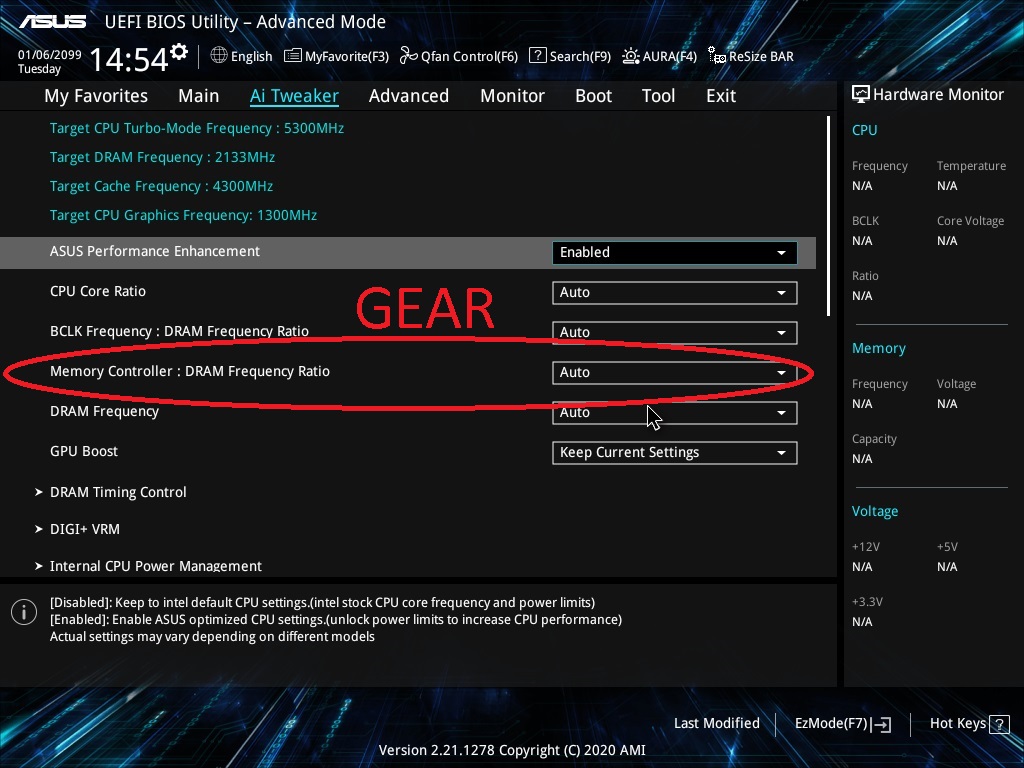Viewport: 1024px width, 768px height.
Task: Click the AURA(F4) label
Action: pos(669,57)
